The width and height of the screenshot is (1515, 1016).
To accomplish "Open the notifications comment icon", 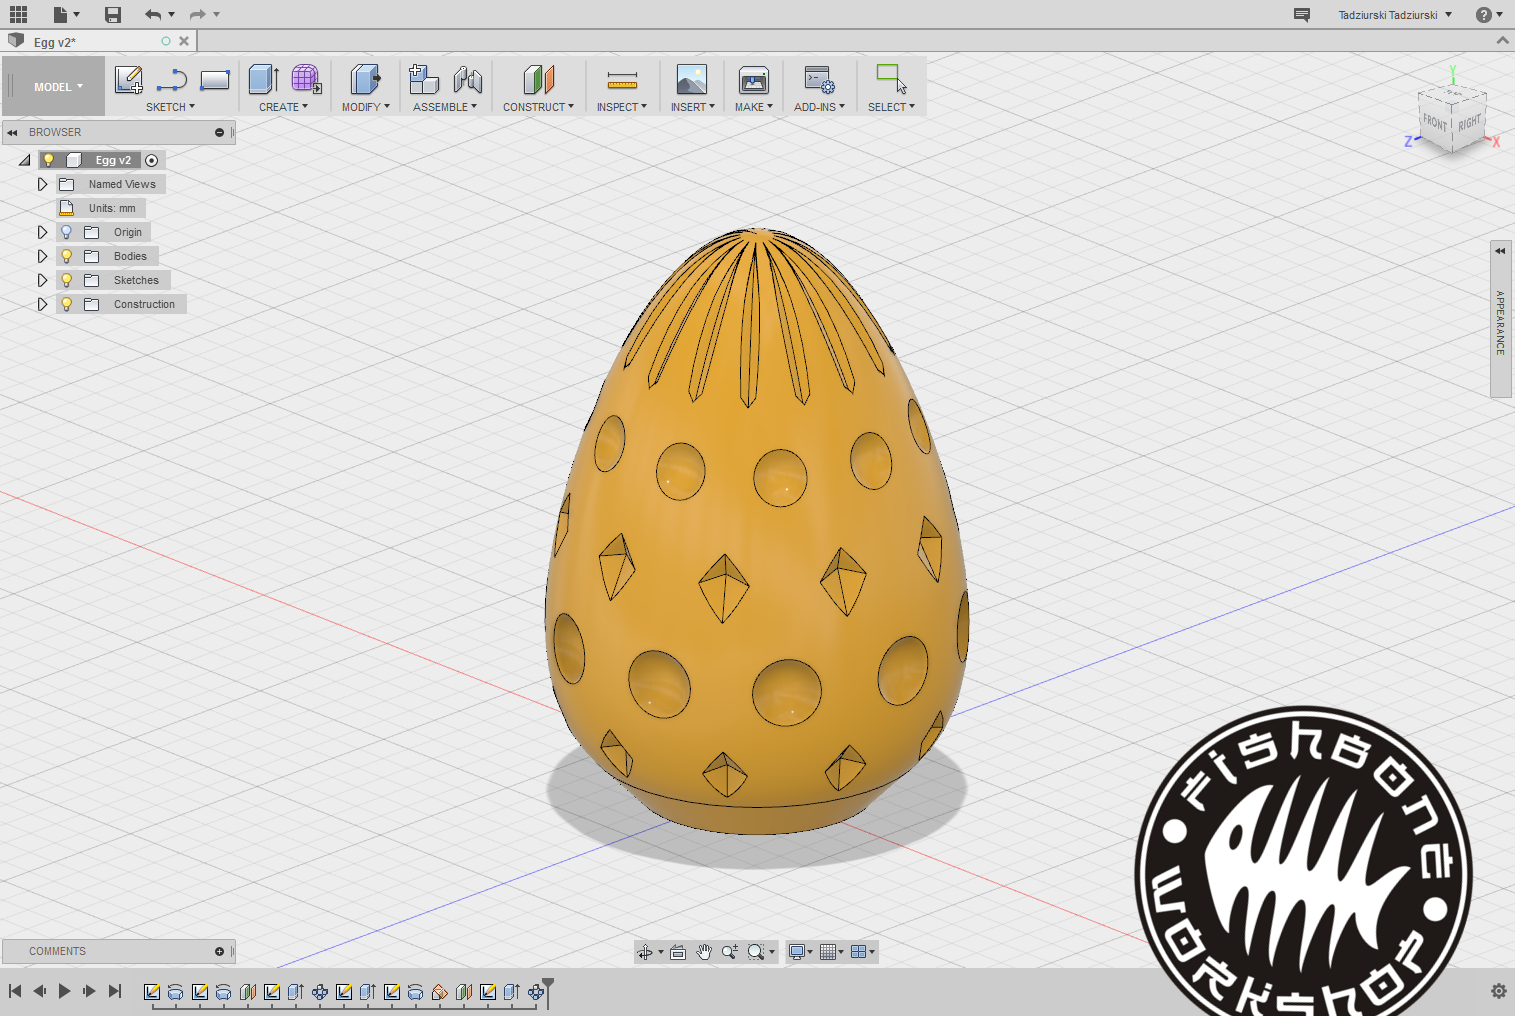I will (1302, 15).
